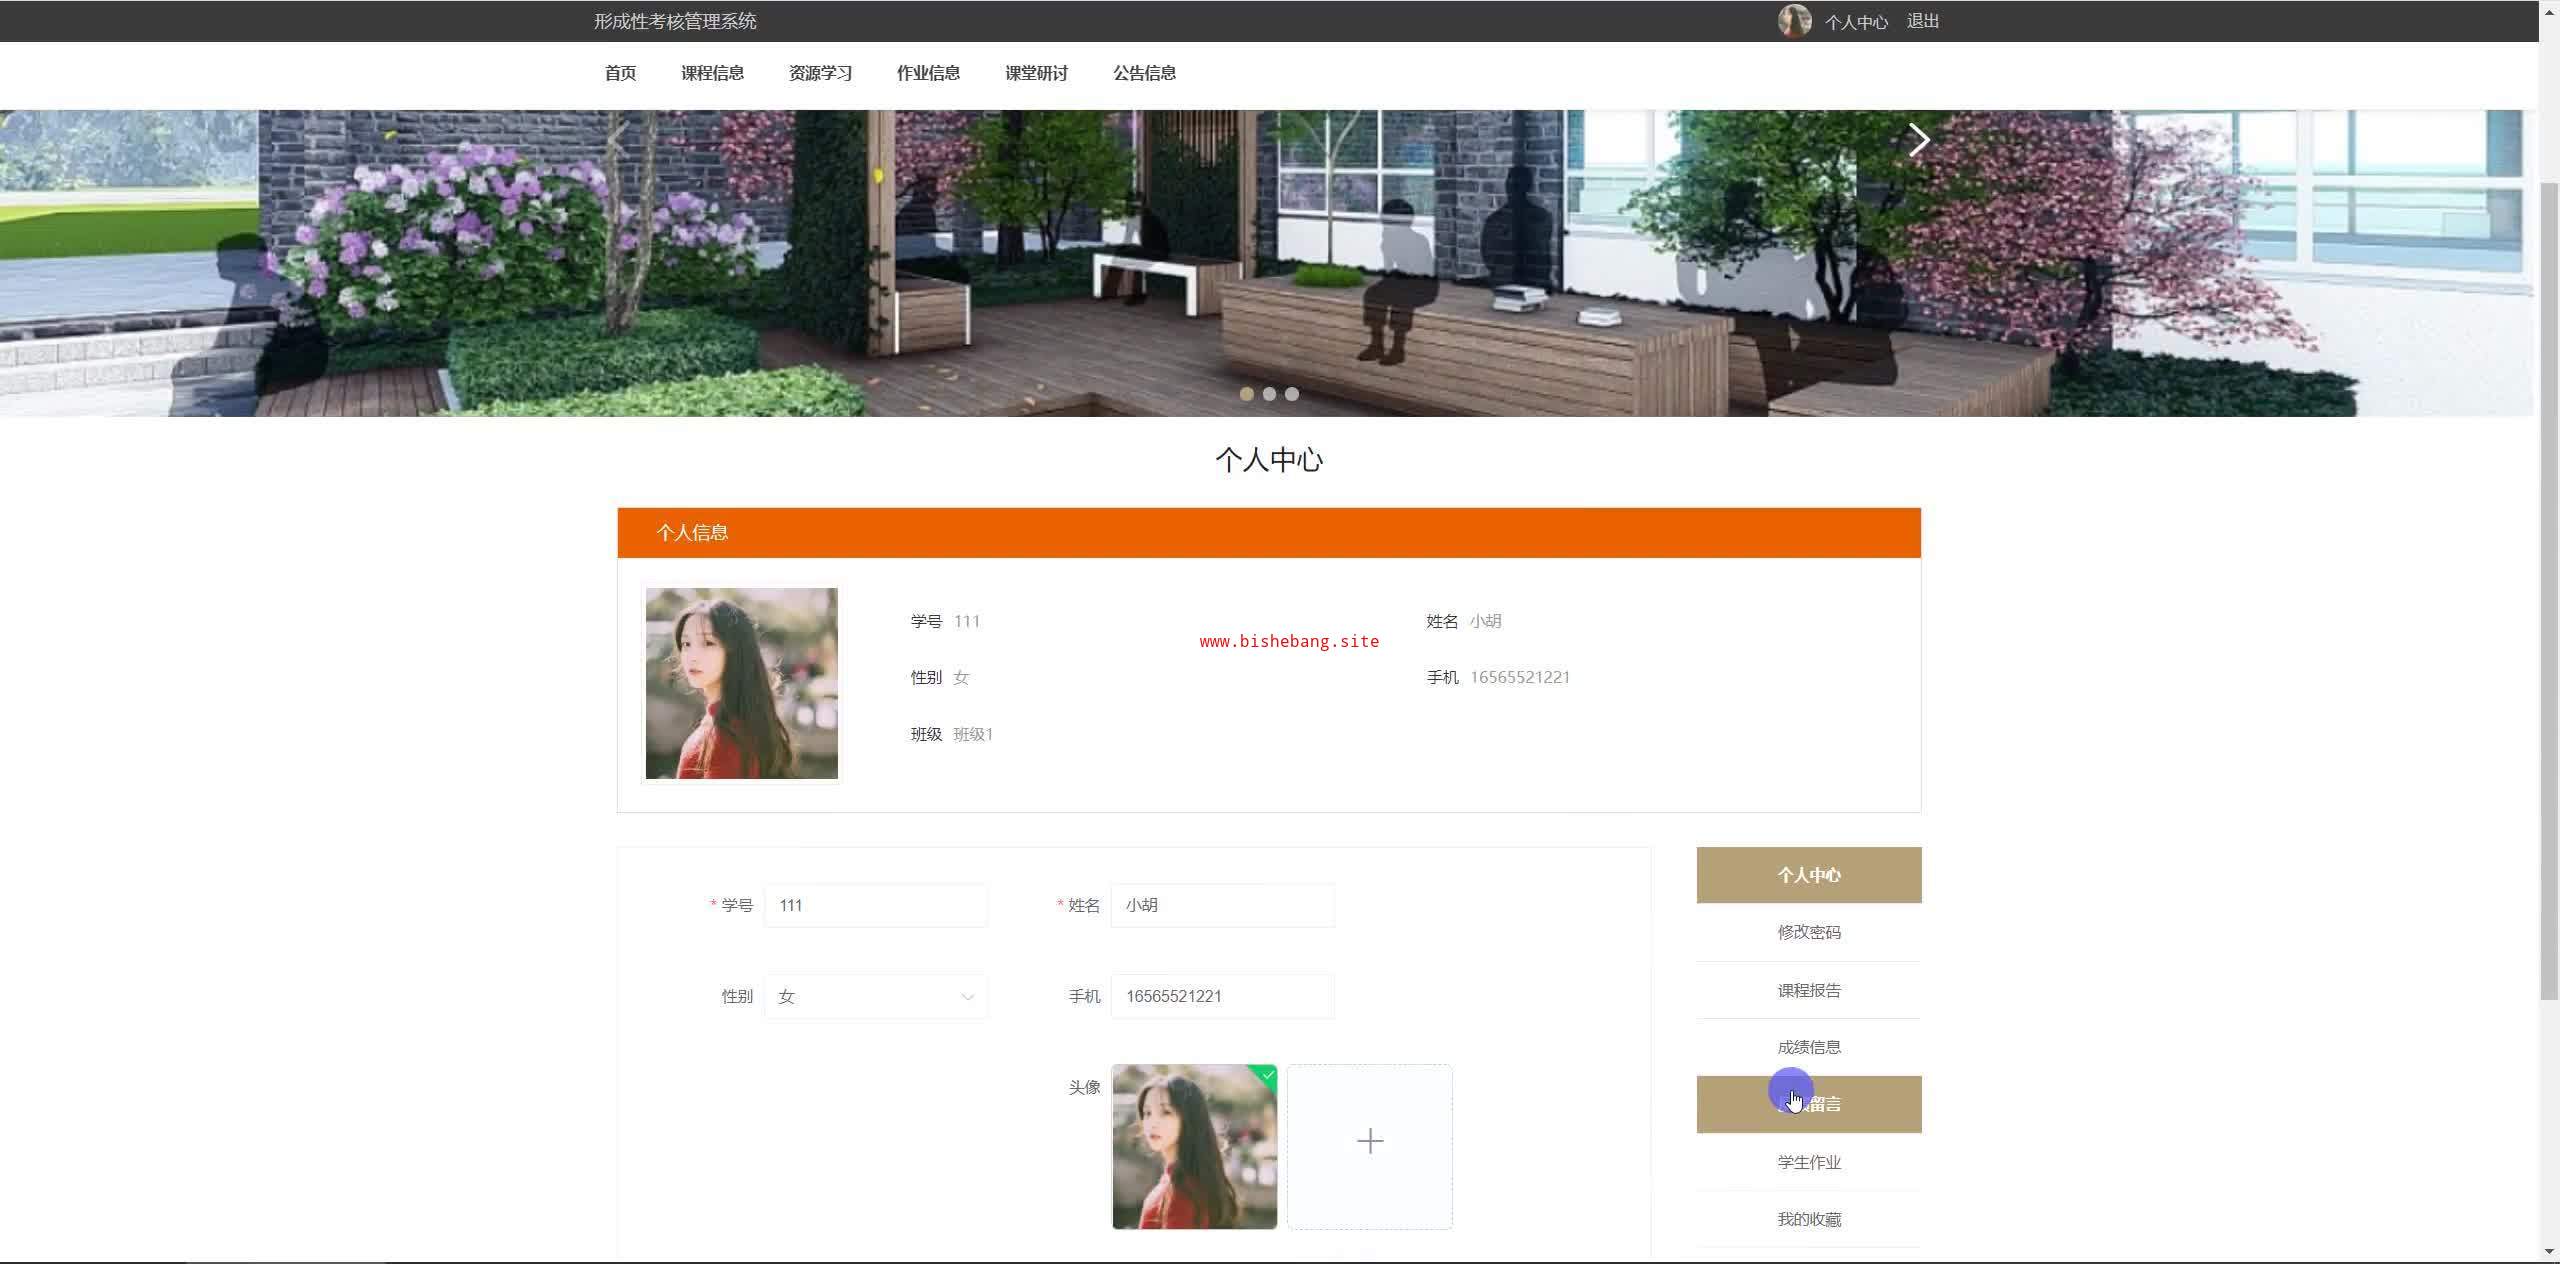Viewport: 2560px width, 1264px height.
Task: Click the plus icon to upload an avatar
Action: [1369, 1142]
